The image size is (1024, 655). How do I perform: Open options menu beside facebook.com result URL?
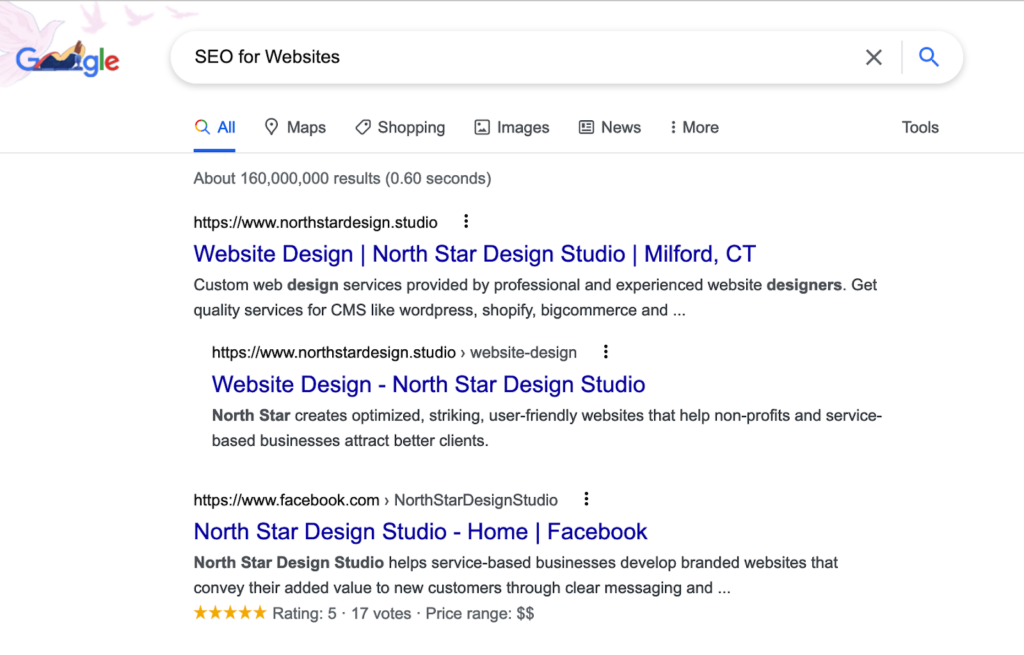pyautogui.click(x=586, y=499)
